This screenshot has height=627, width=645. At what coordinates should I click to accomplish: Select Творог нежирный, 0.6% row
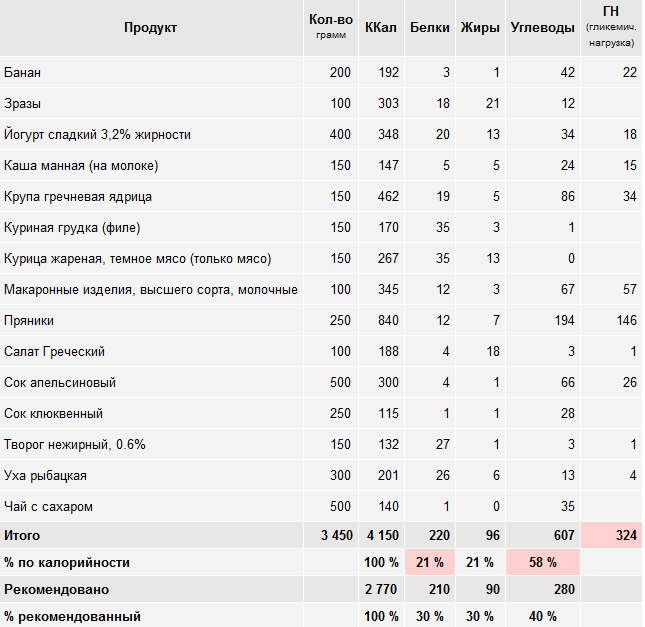pos(321,444)
